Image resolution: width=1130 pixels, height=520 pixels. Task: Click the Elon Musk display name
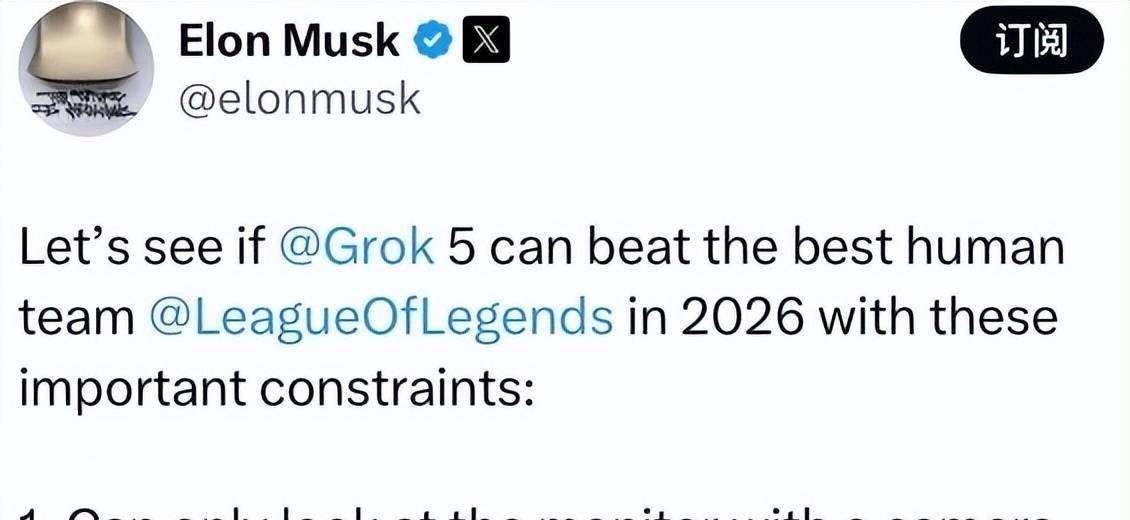pos(288,41)
